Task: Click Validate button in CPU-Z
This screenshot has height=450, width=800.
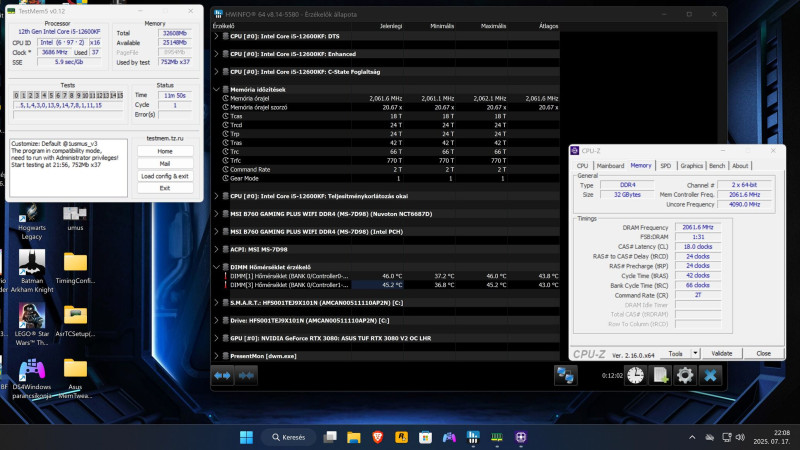Action: (721, 353)
